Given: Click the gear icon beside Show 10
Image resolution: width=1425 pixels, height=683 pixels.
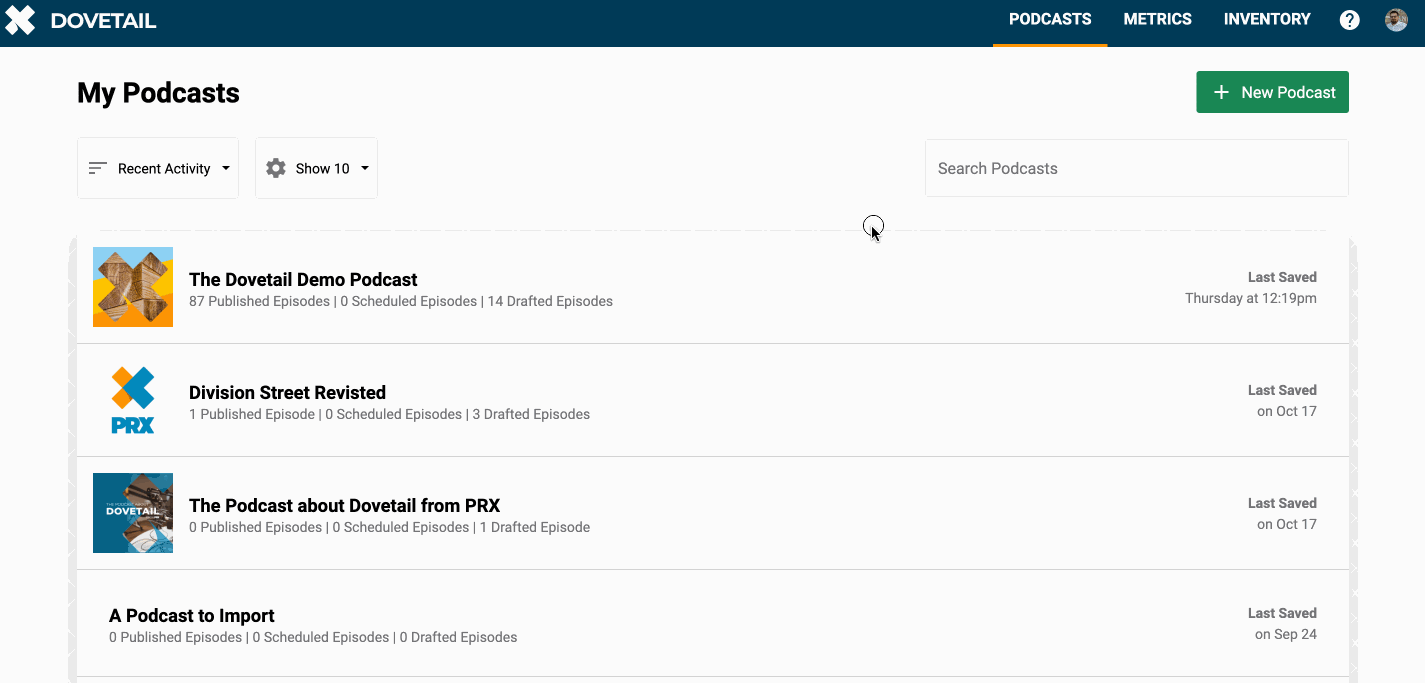Looking at the screenshot, I should coord(276,168).
